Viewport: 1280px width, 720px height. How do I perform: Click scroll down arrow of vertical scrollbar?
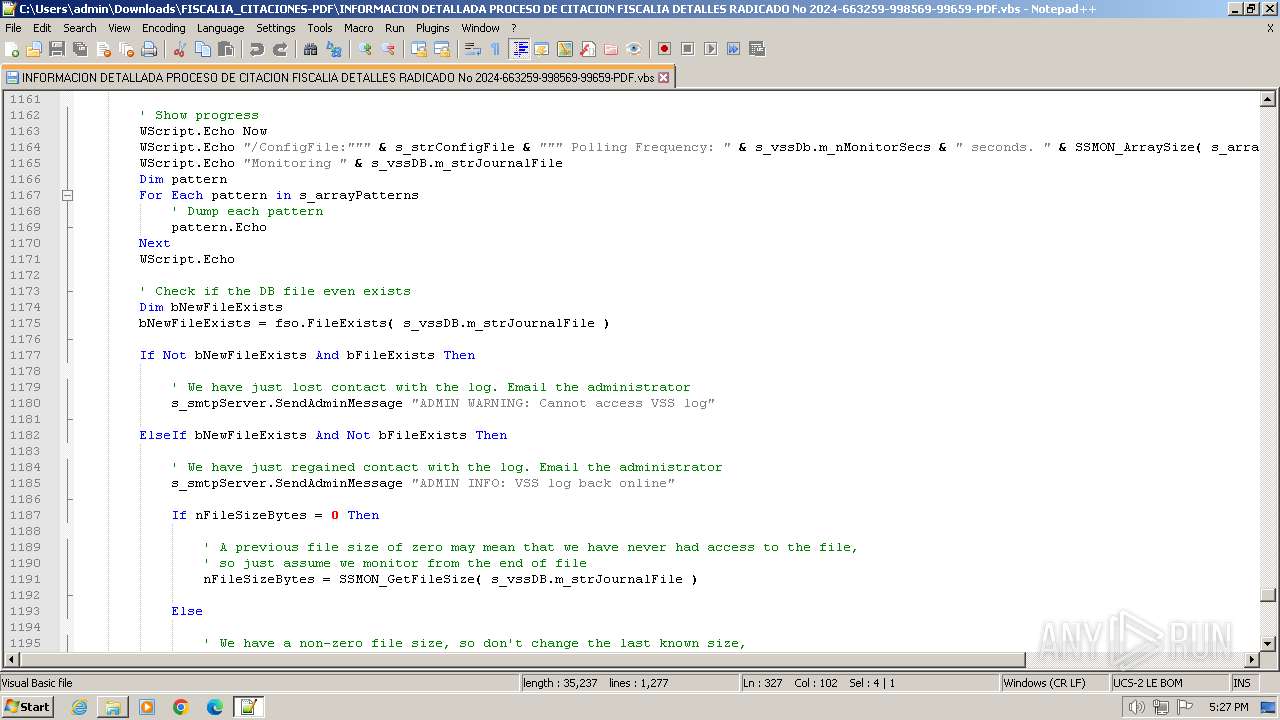coord(1268,643)
